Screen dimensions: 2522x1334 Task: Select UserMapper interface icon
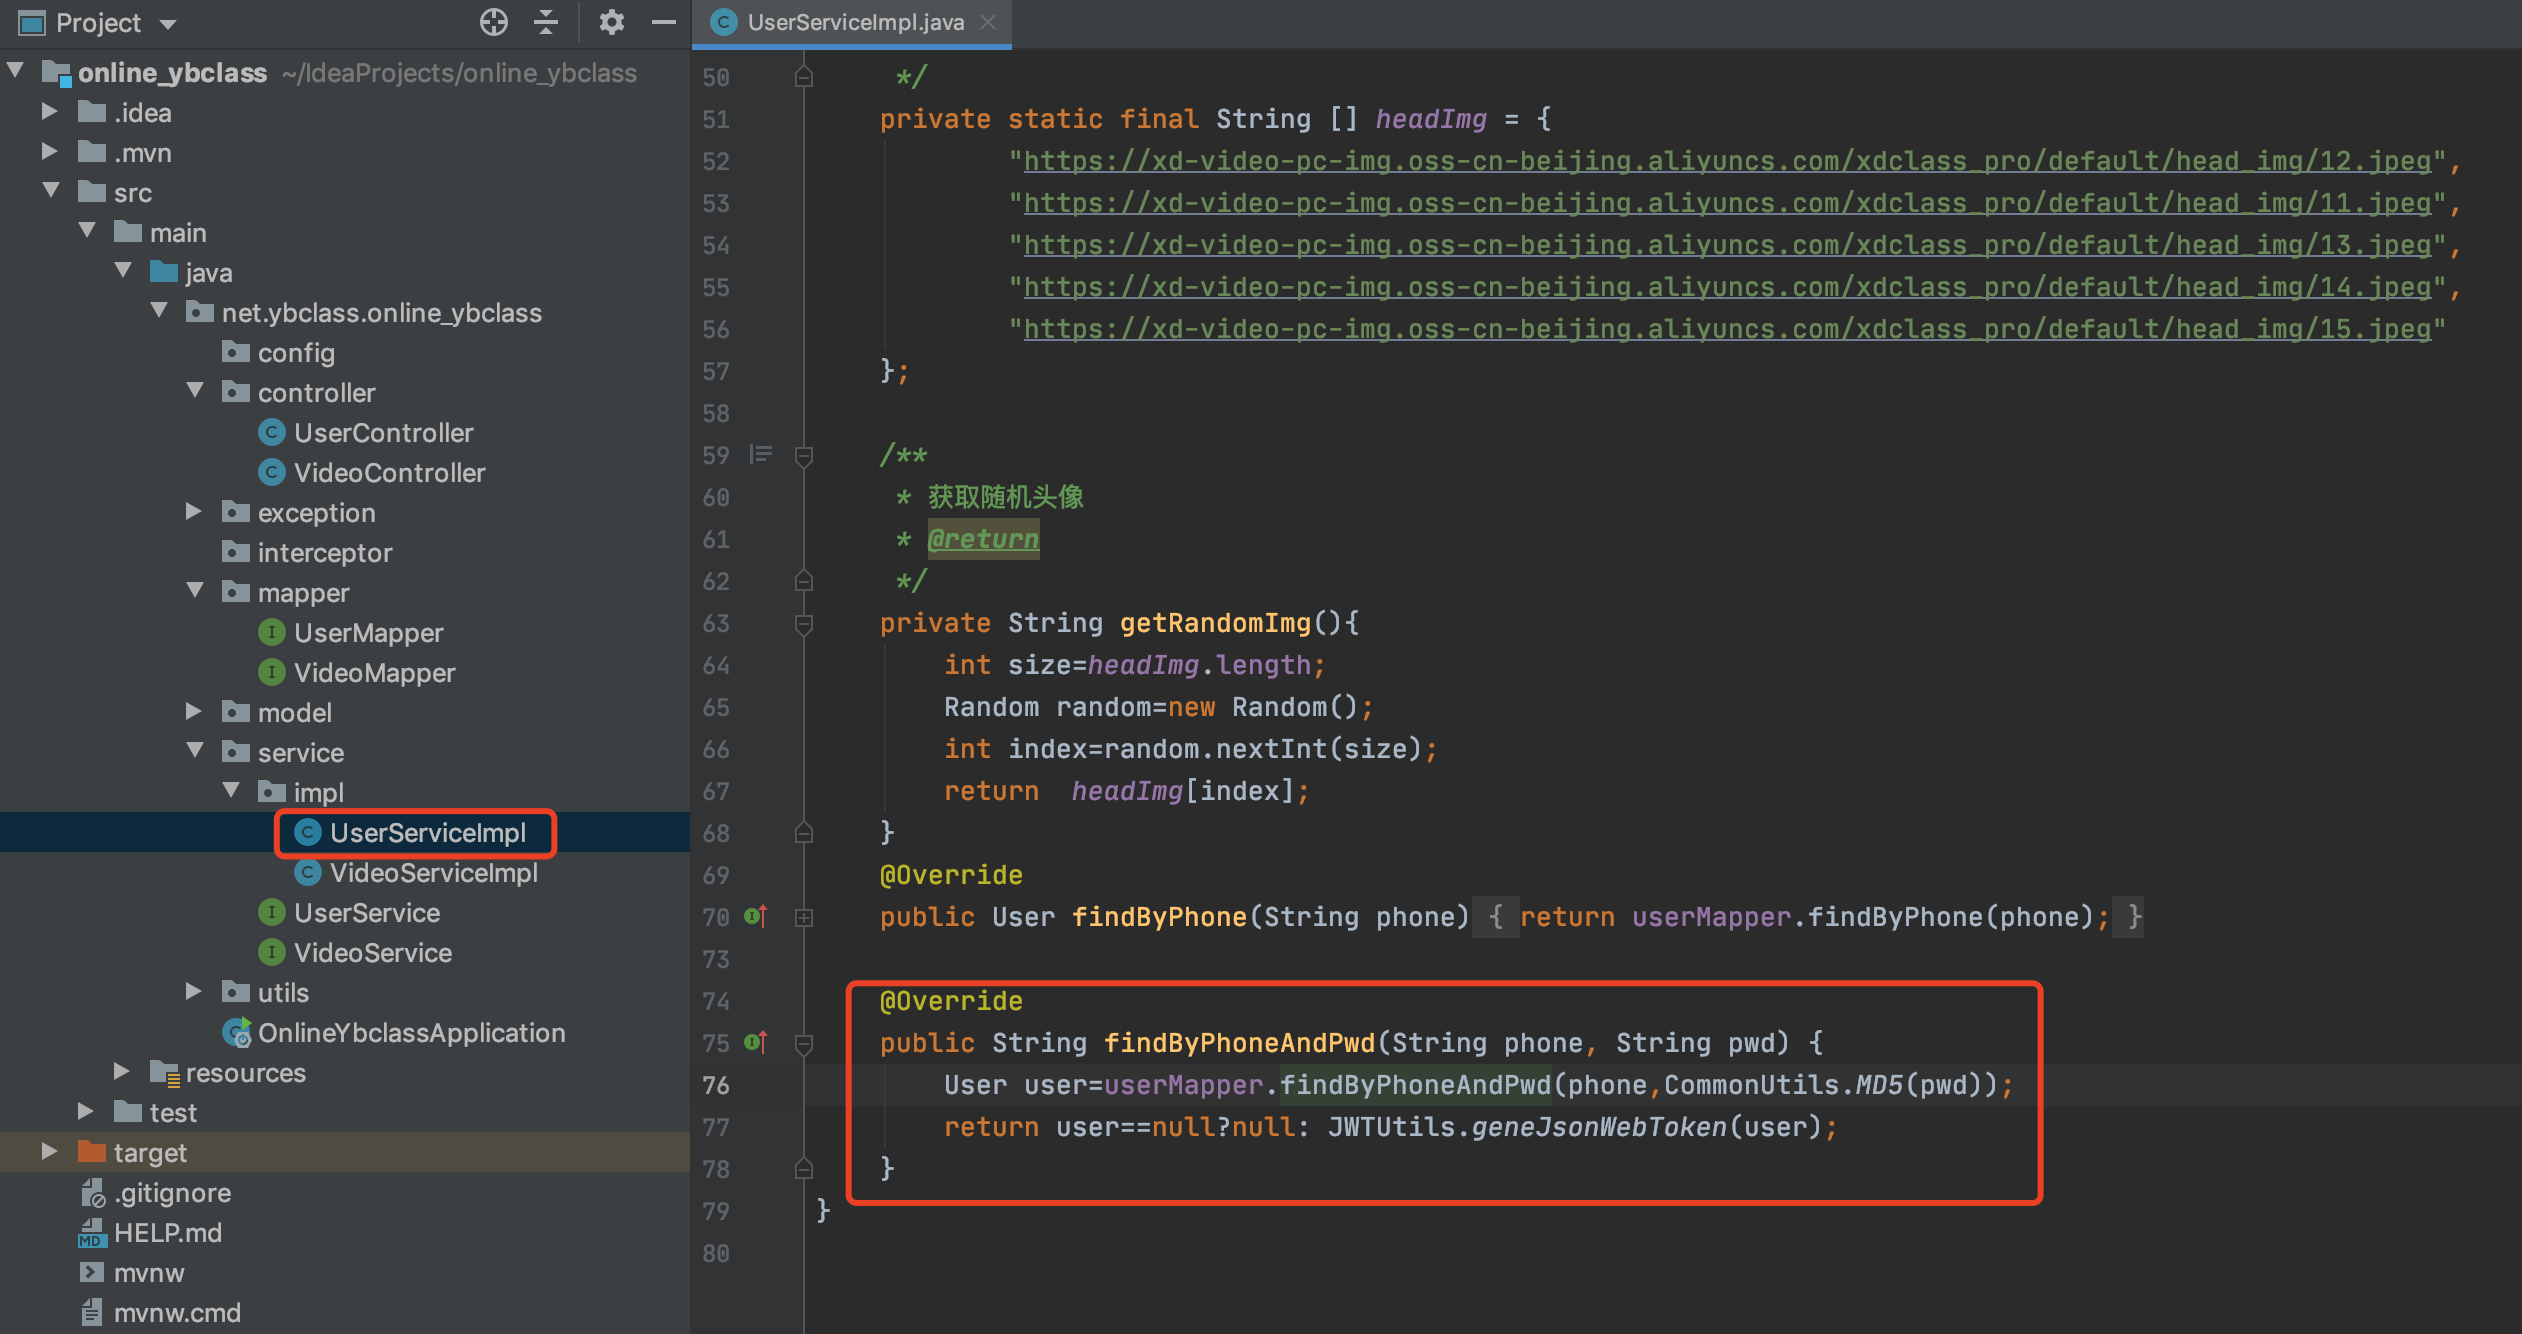tap(271, 632)
